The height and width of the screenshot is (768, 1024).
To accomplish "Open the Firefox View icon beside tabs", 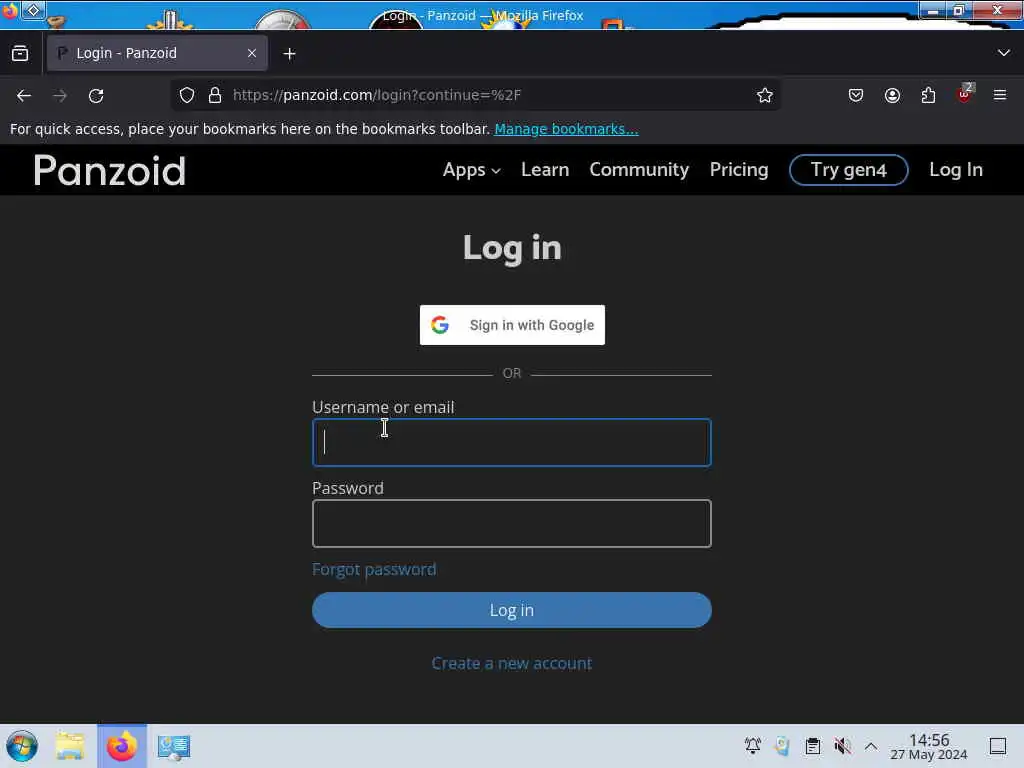I will pos(20,54).
